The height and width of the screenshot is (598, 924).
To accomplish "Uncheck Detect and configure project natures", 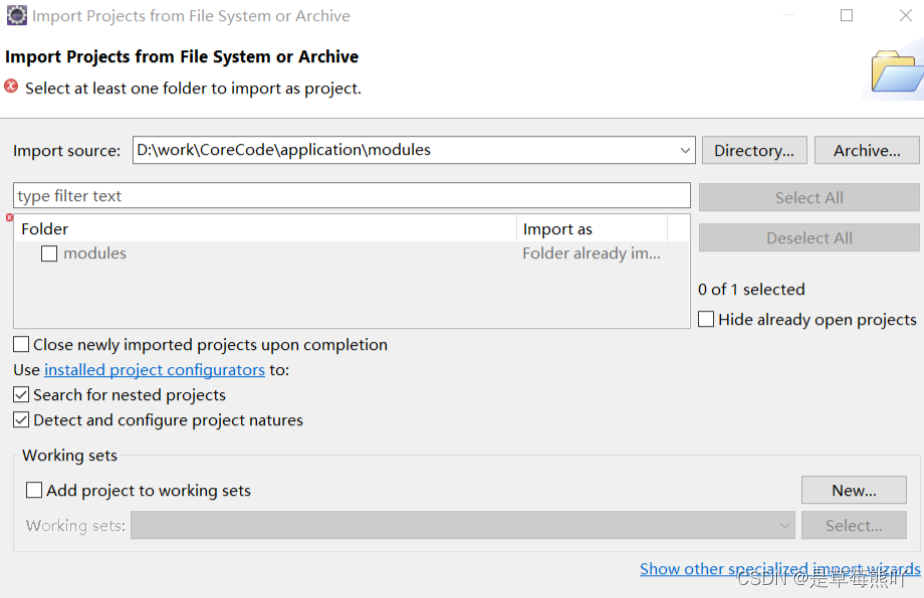I will [21, 420].
